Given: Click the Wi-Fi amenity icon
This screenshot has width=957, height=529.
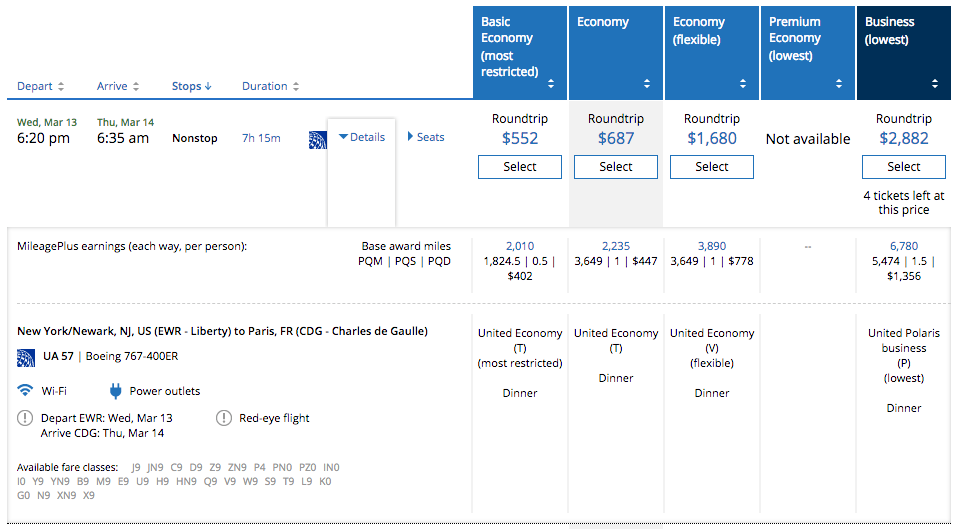Looking at the screenshot, I should coord(25,390).
